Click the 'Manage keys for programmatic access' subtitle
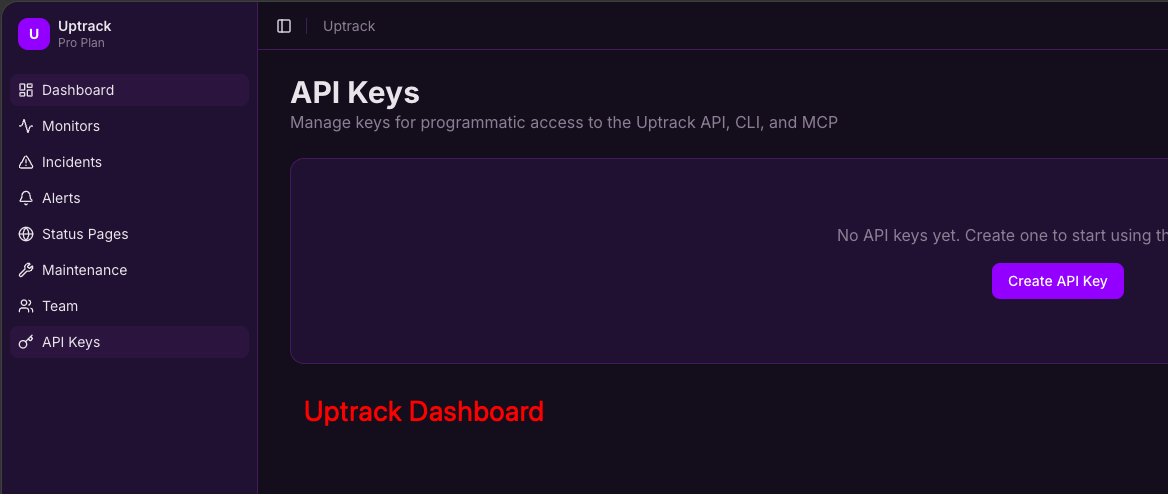This screenshot has width=1168, height=494. 564,123
